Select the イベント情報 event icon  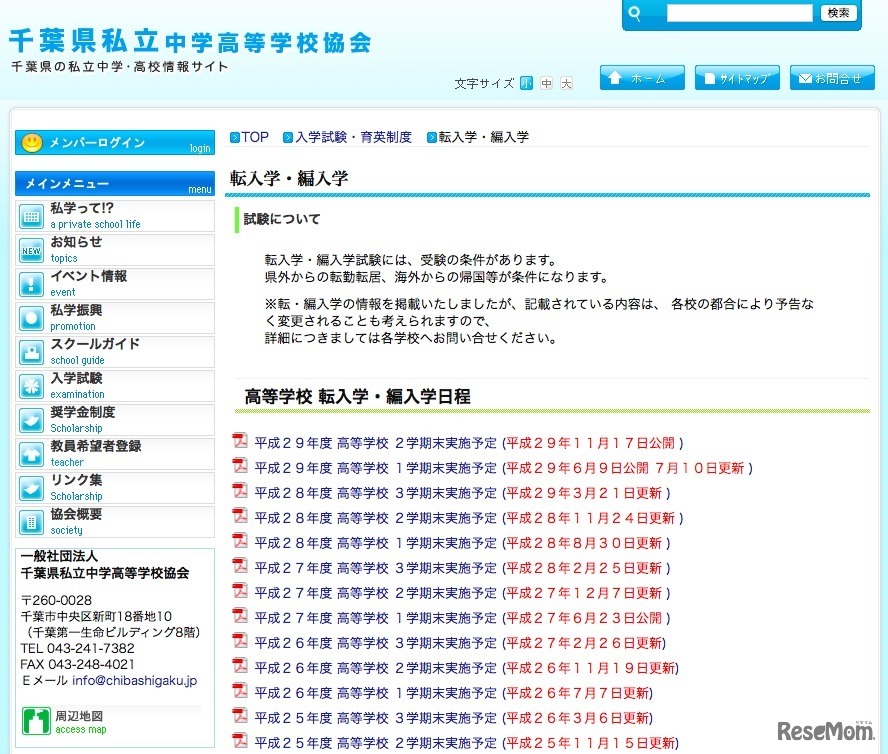coord(32,283)
